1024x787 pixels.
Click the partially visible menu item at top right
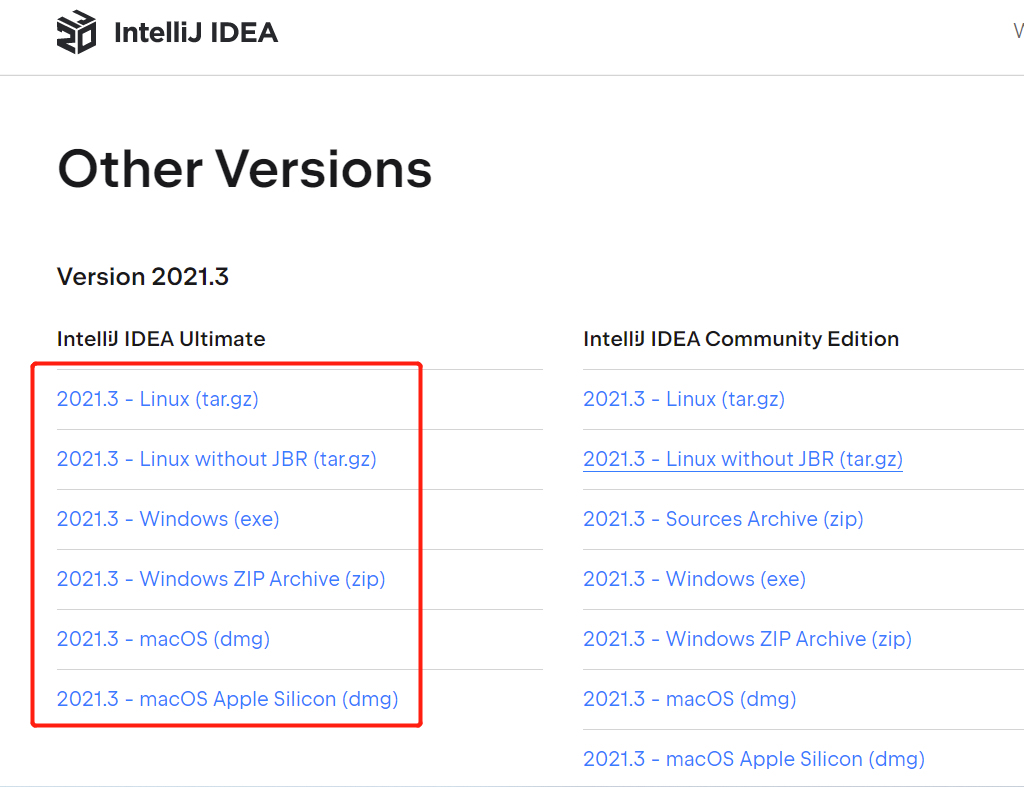[x=1018, y=31]
